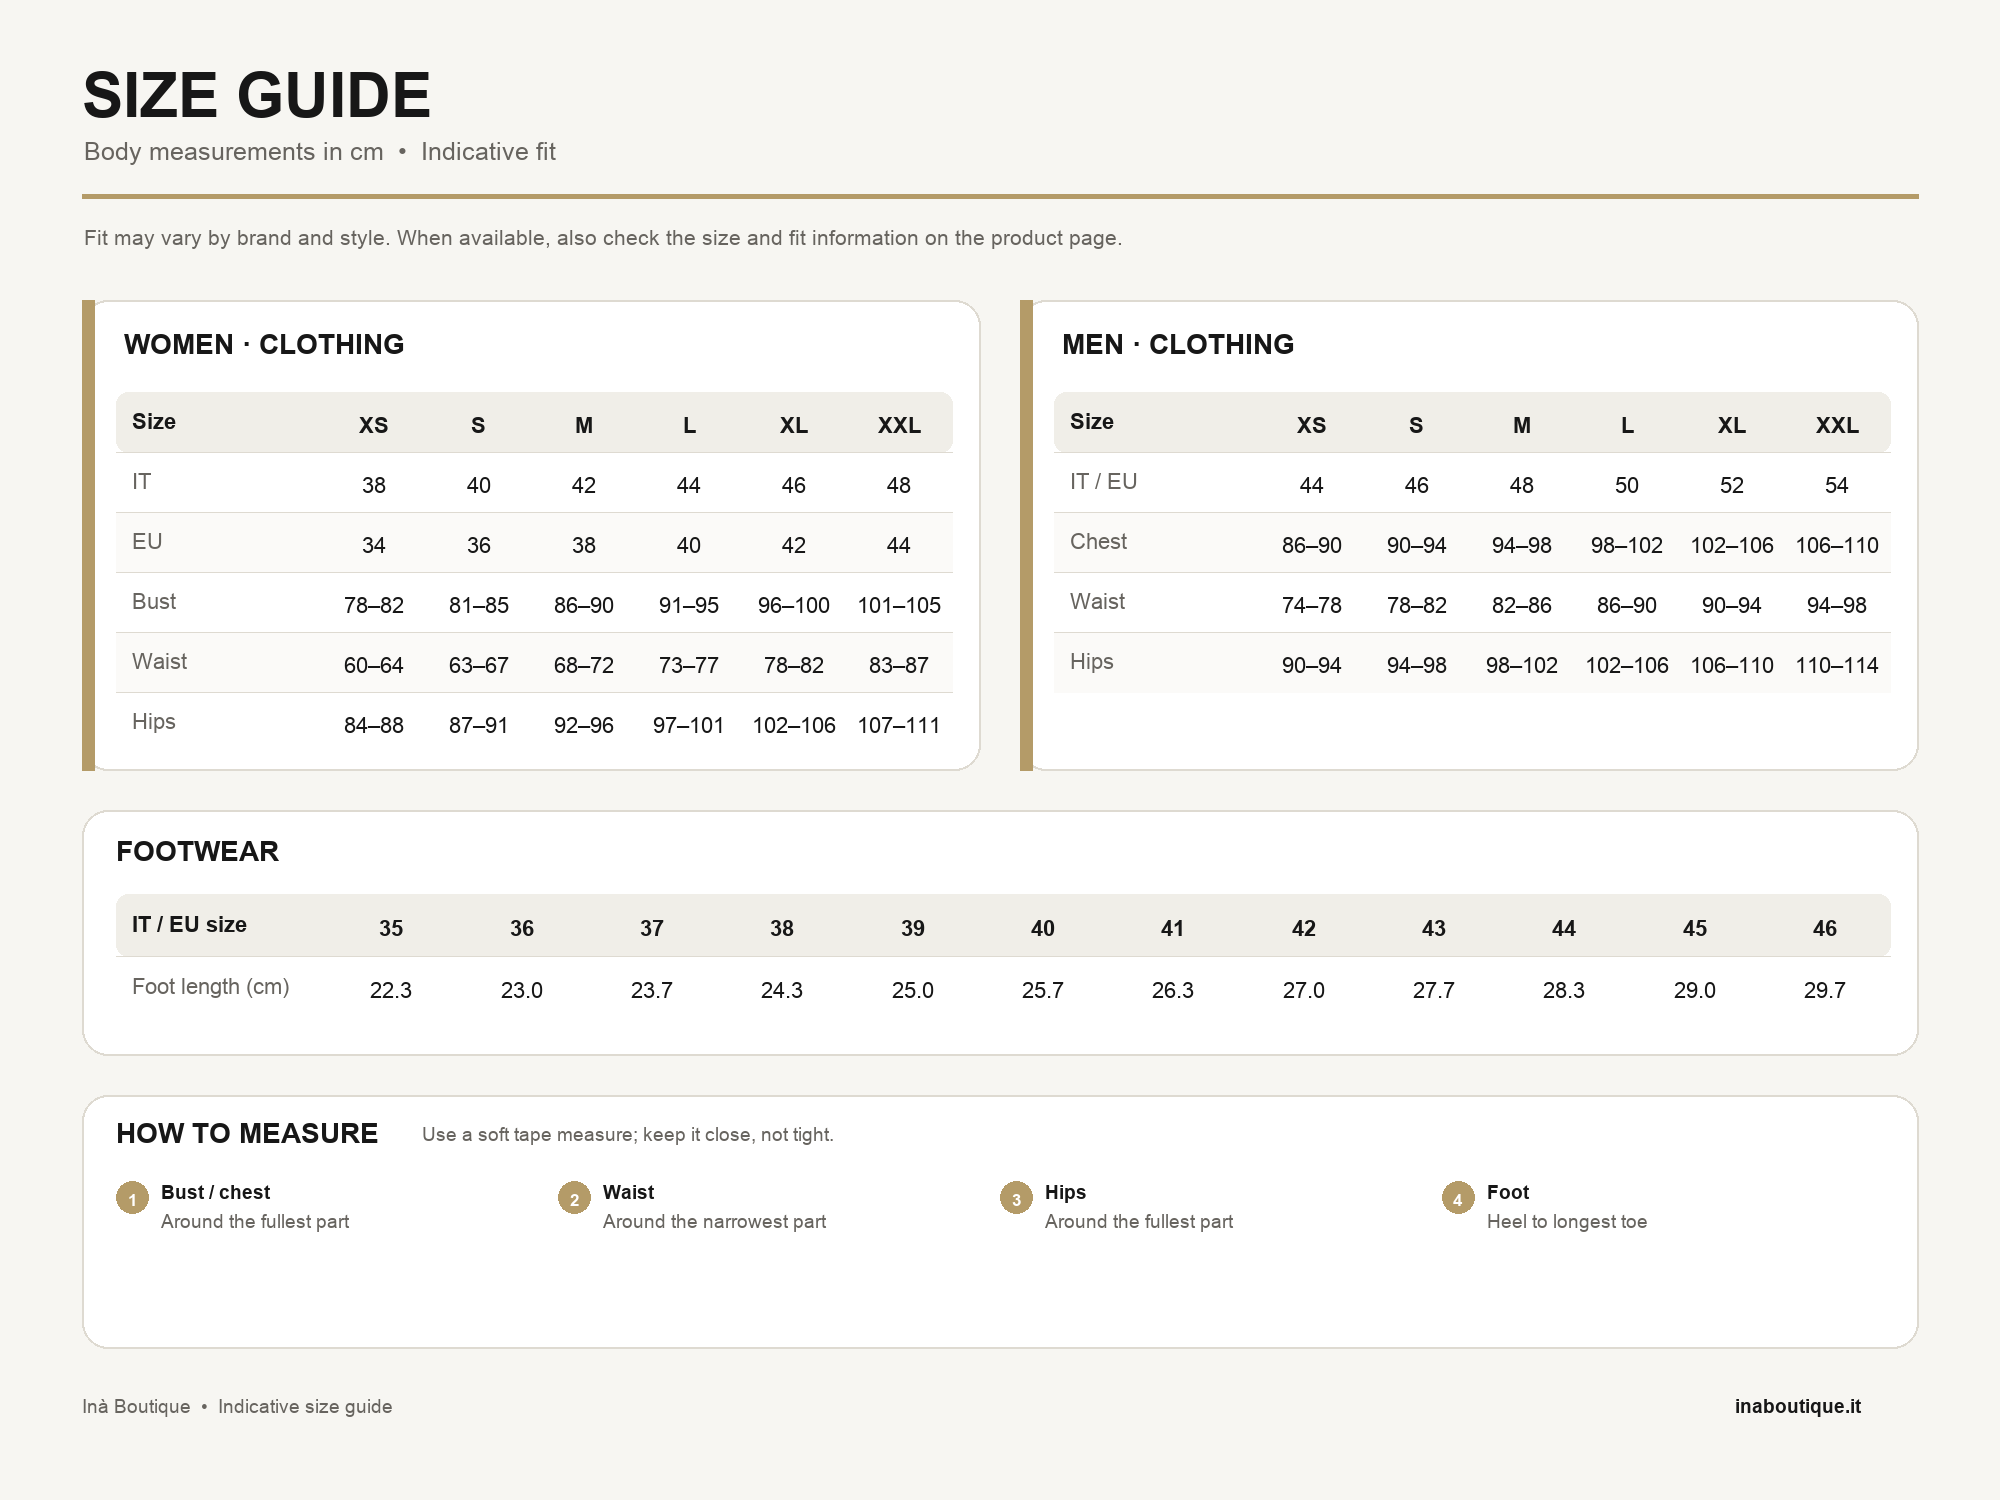Viewport: 2000px width, 1500px height.
Task: Click men's Hips value 110–114
Action: [1837, 665]
